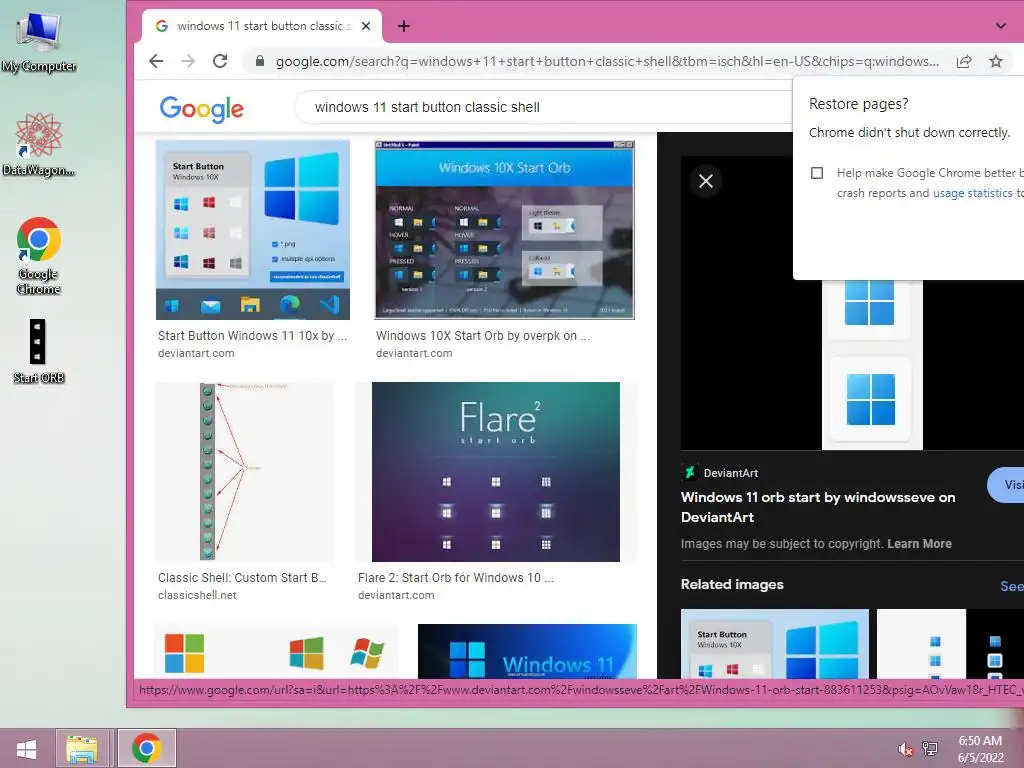Open the usage statistics link
Image resolution: width=1024 pixels, height=768 pixels.
coord(972,193)
